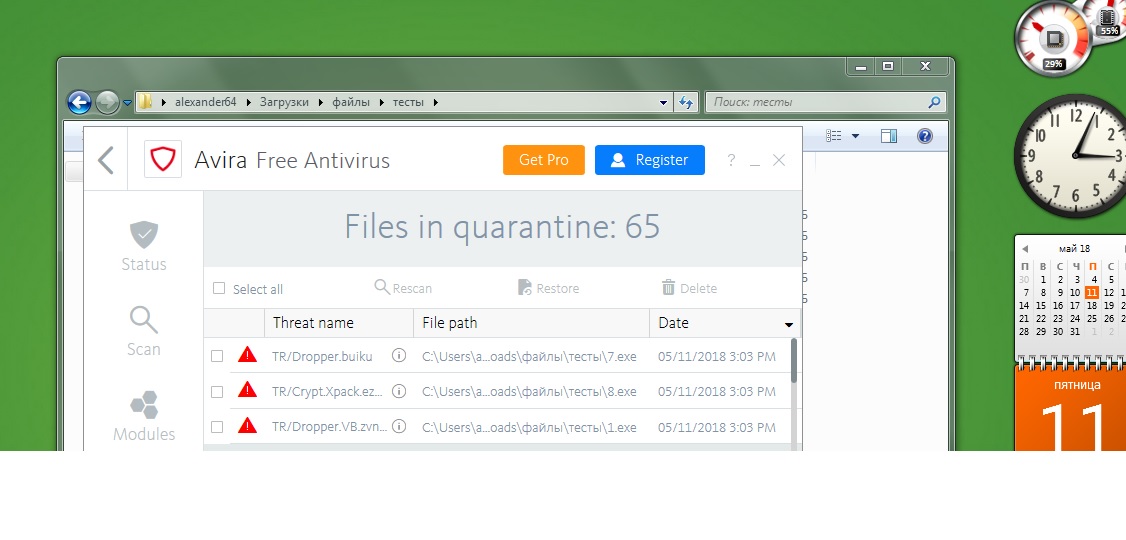Open view options dropdown arrow in Explorer
This screenshot has width=1126, height=540.
coord(855,136)
